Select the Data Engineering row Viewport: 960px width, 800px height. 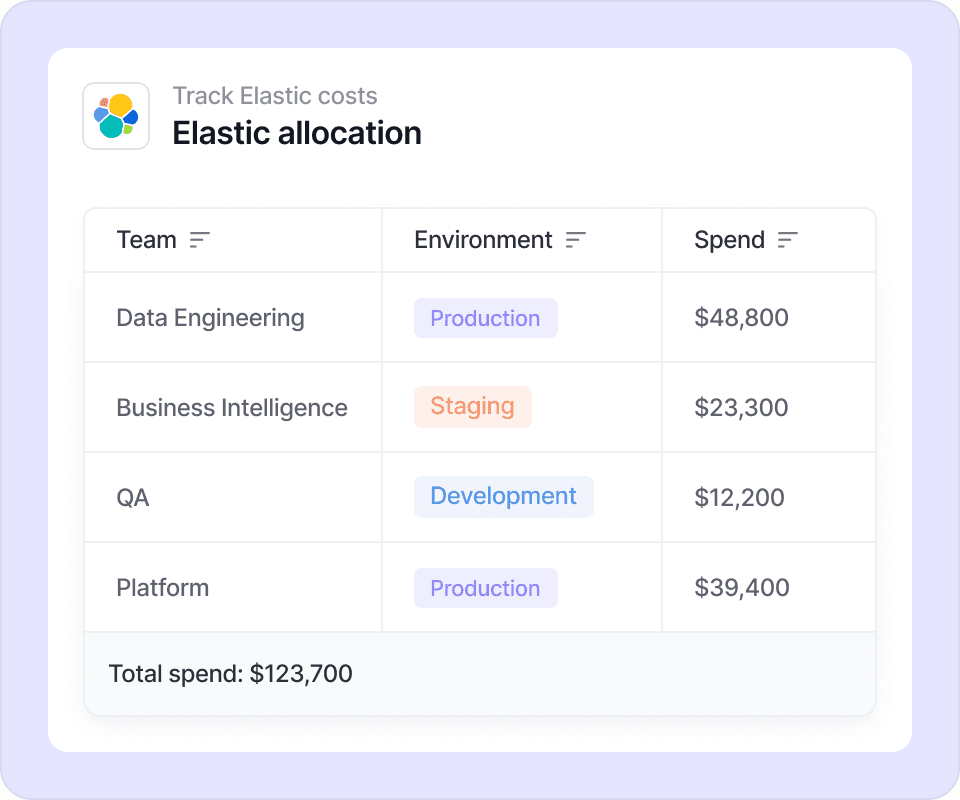click(210, 318)
